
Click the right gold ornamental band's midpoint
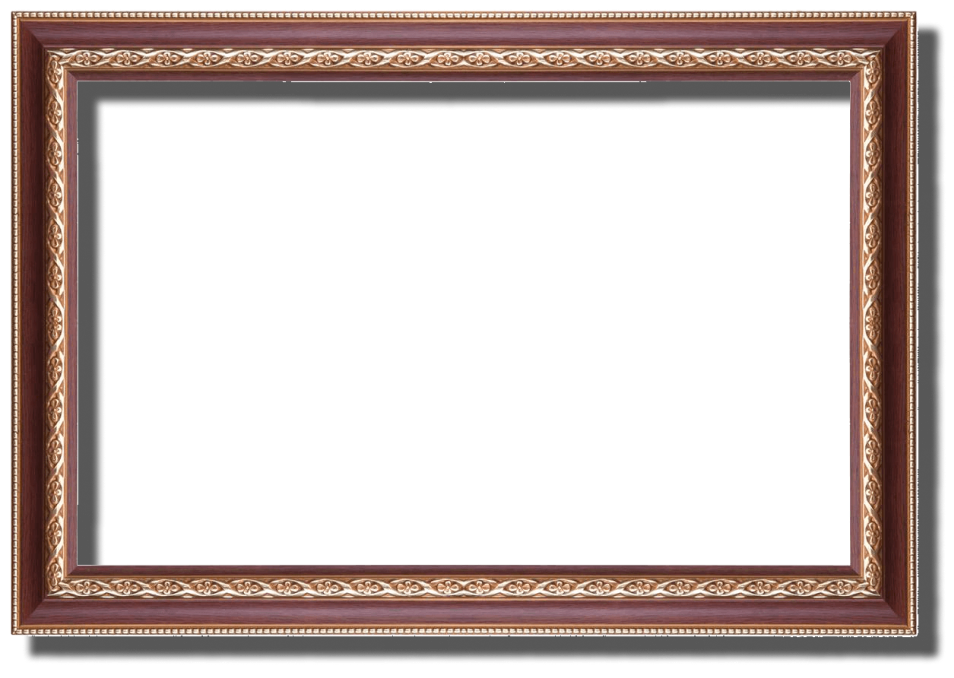pyautogui.click(x=873, y=323)
